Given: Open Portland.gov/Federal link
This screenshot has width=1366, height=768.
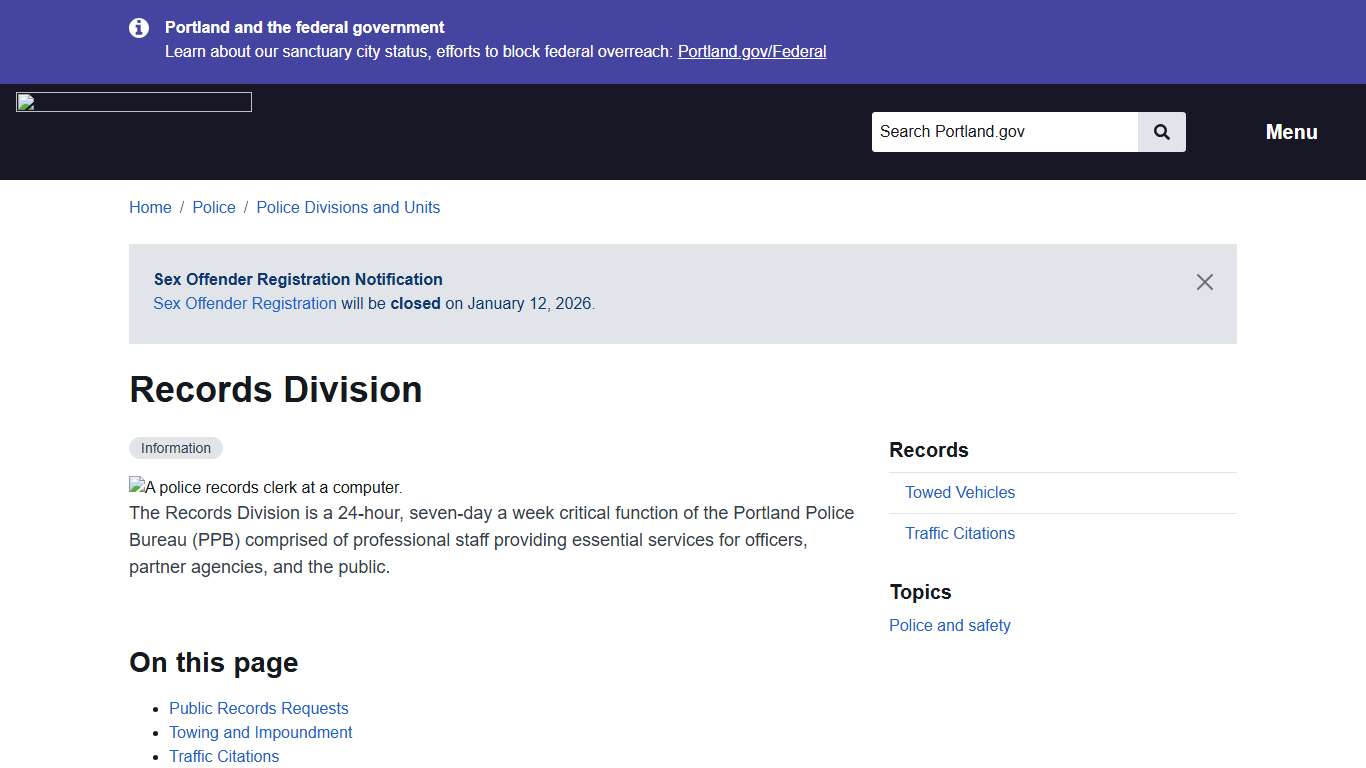Looking at the screenshot, I should tap(752, 51).
